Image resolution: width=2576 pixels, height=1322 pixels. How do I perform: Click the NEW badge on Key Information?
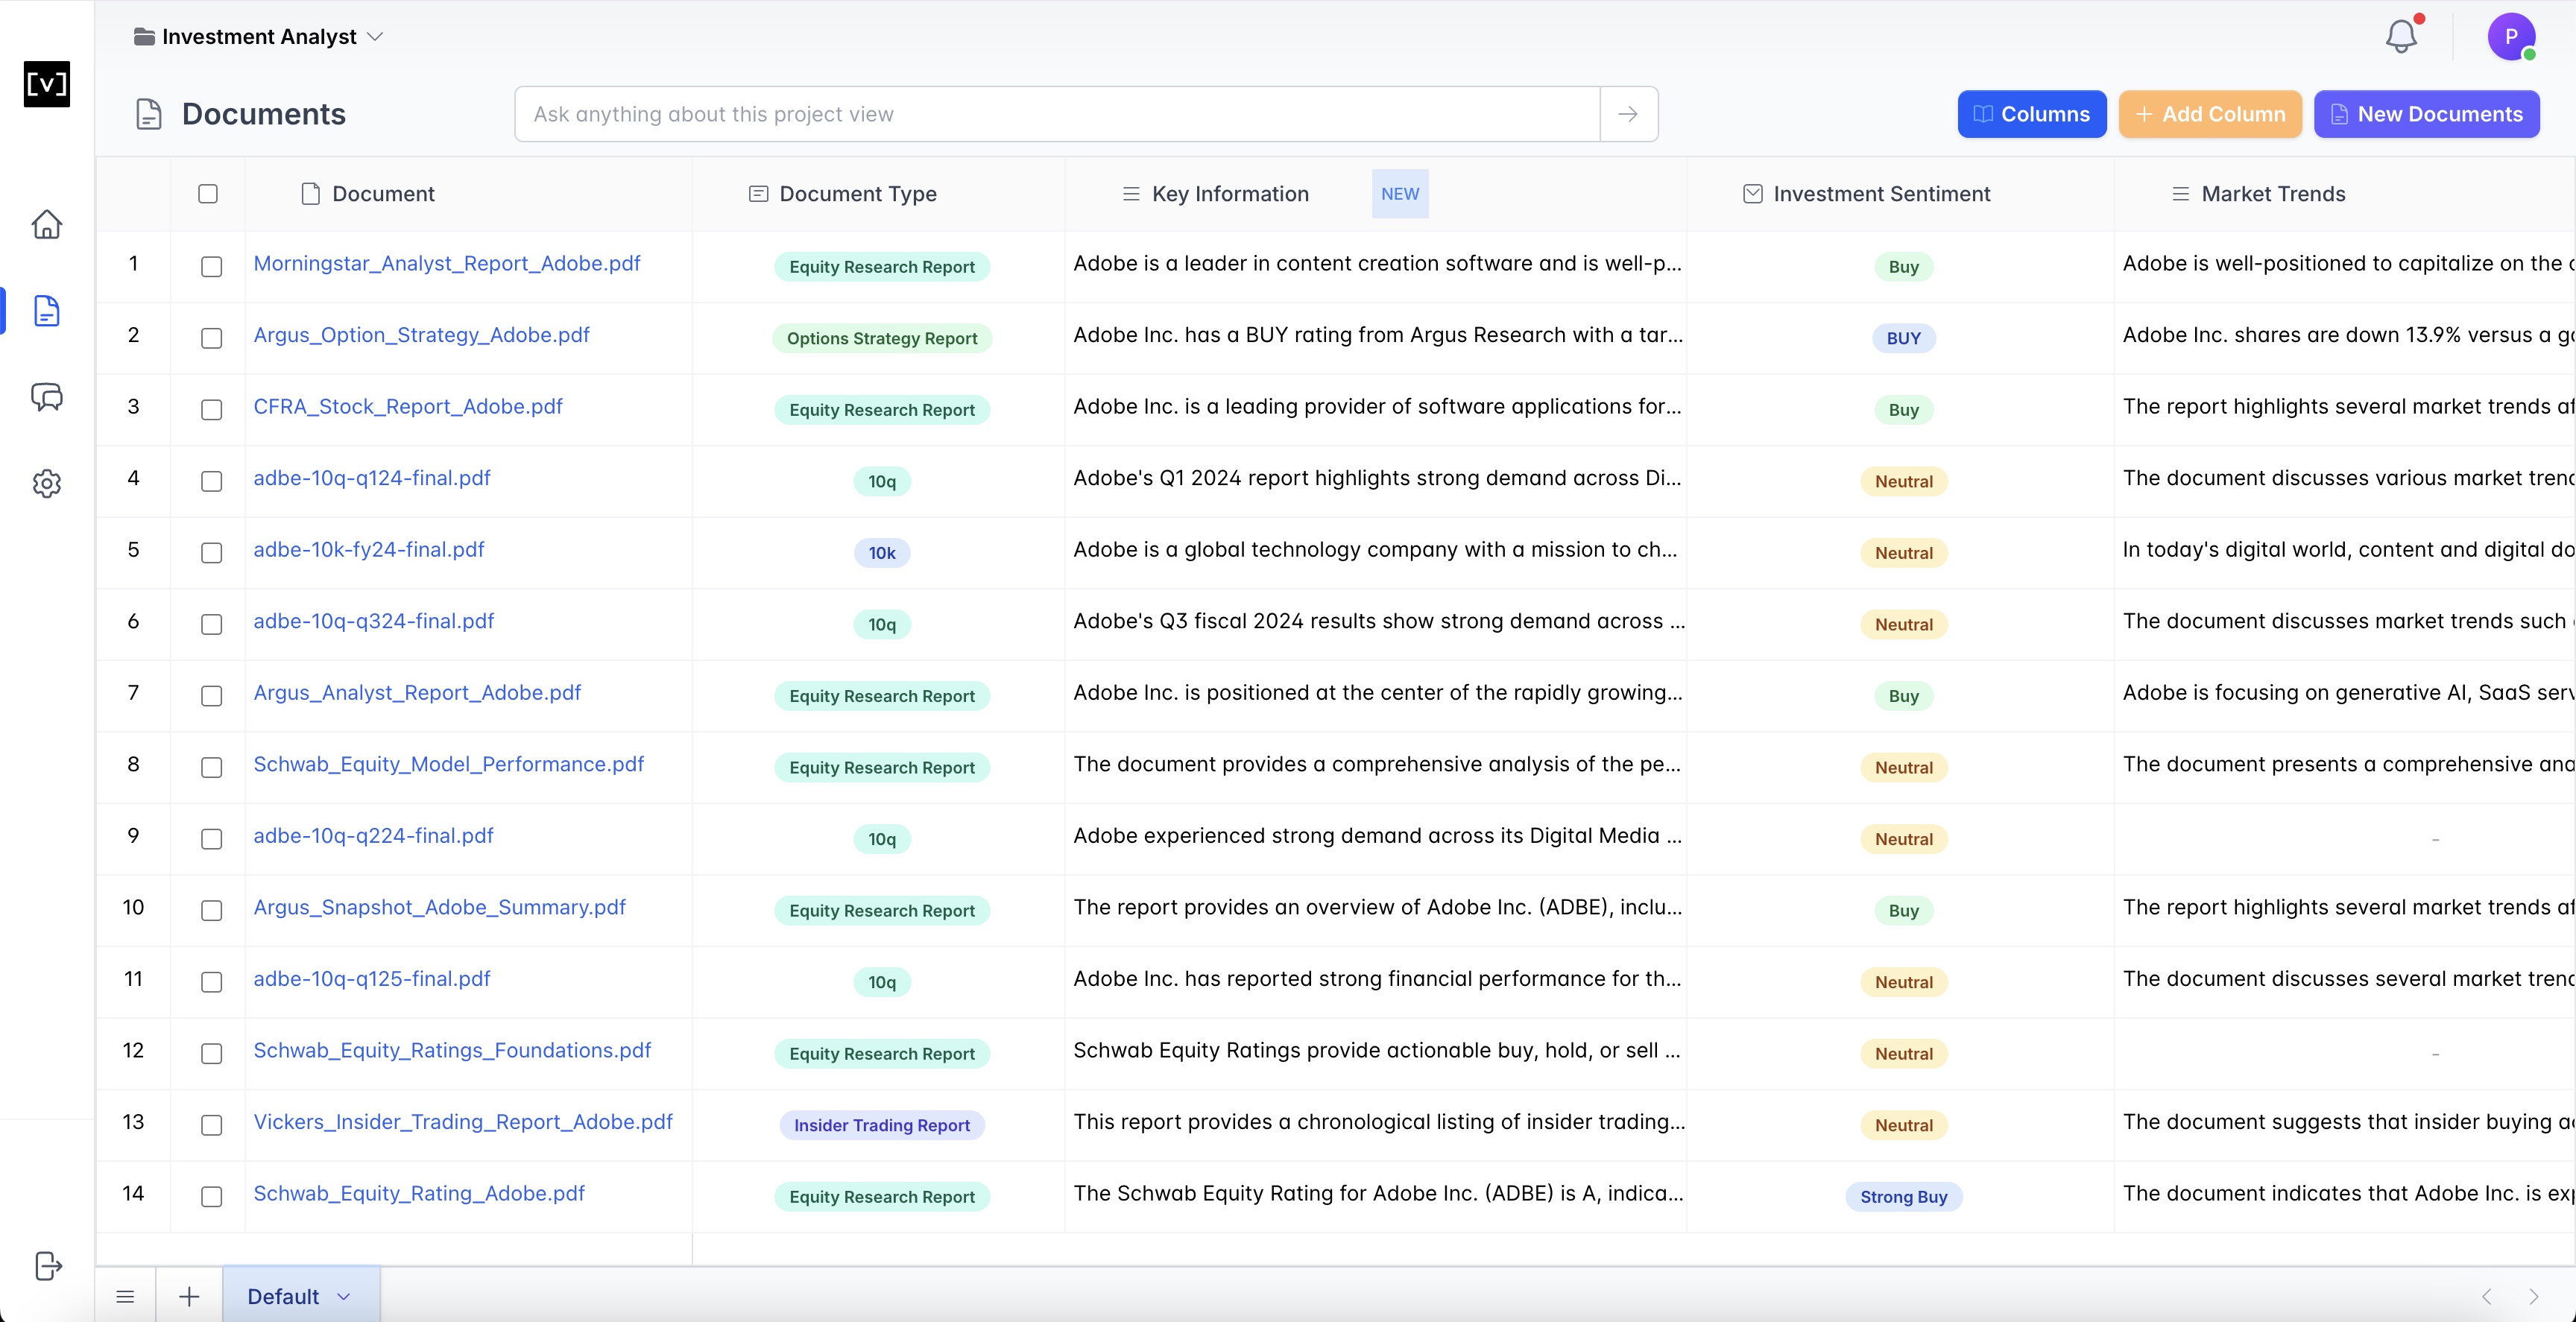click(1399, 194)
